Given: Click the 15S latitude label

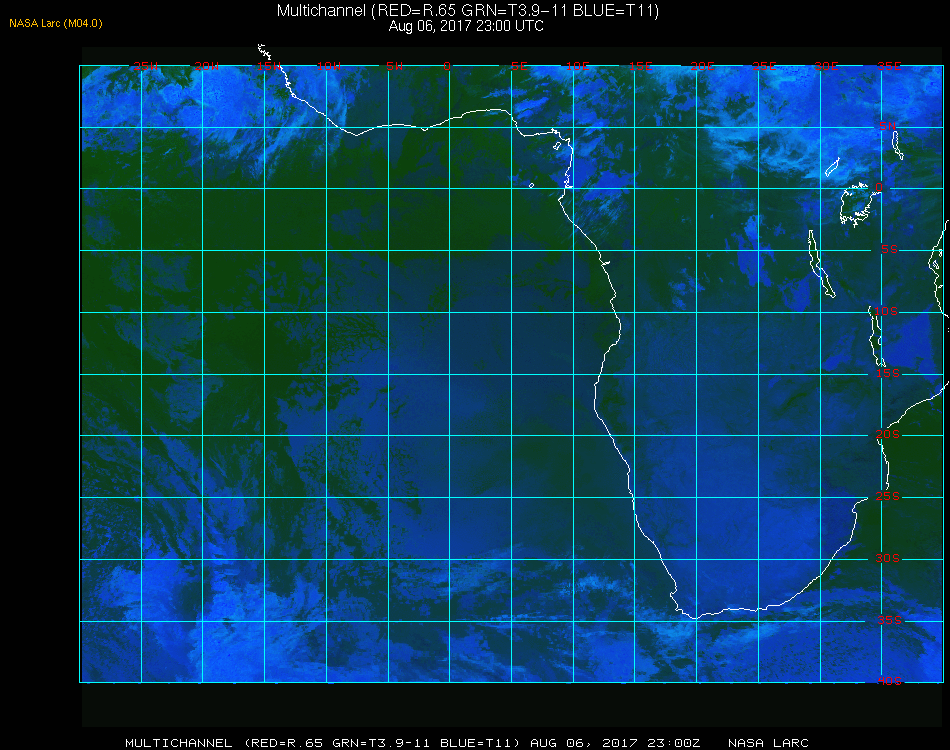Looking at the screenshot, I should pos(888,373).
